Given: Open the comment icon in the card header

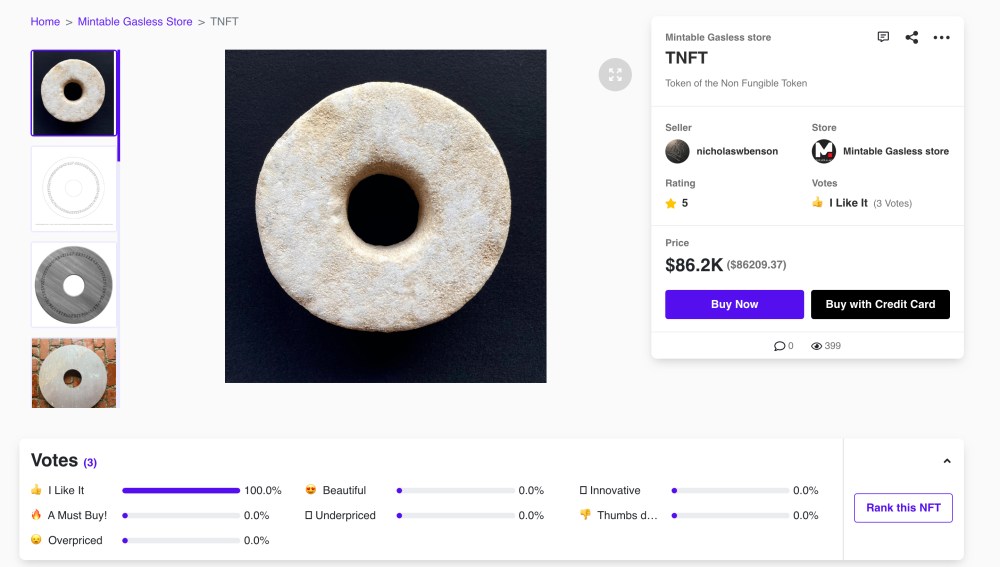Looking at the screenshot, I should [883, 37].
